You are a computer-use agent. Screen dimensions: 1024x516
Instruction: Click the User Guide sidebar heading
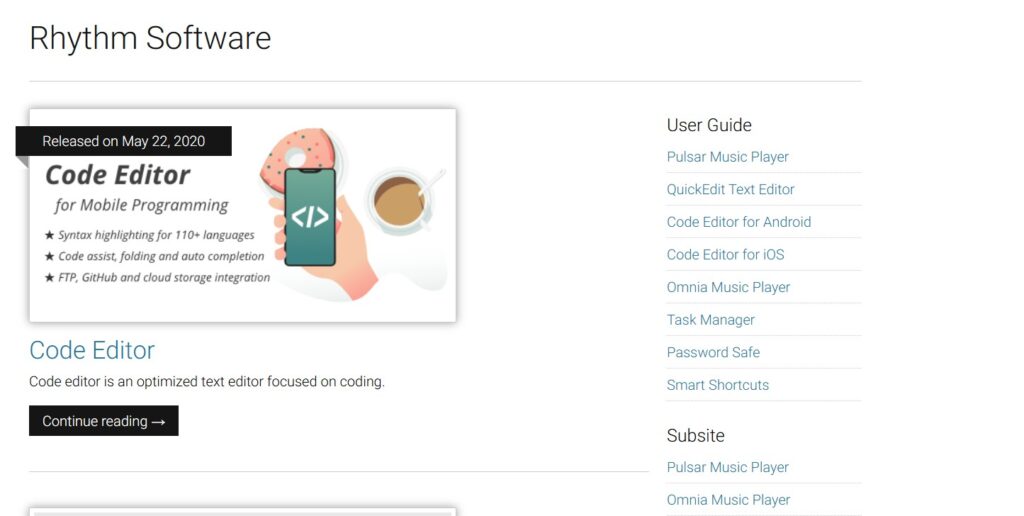[x=709, y=125]
